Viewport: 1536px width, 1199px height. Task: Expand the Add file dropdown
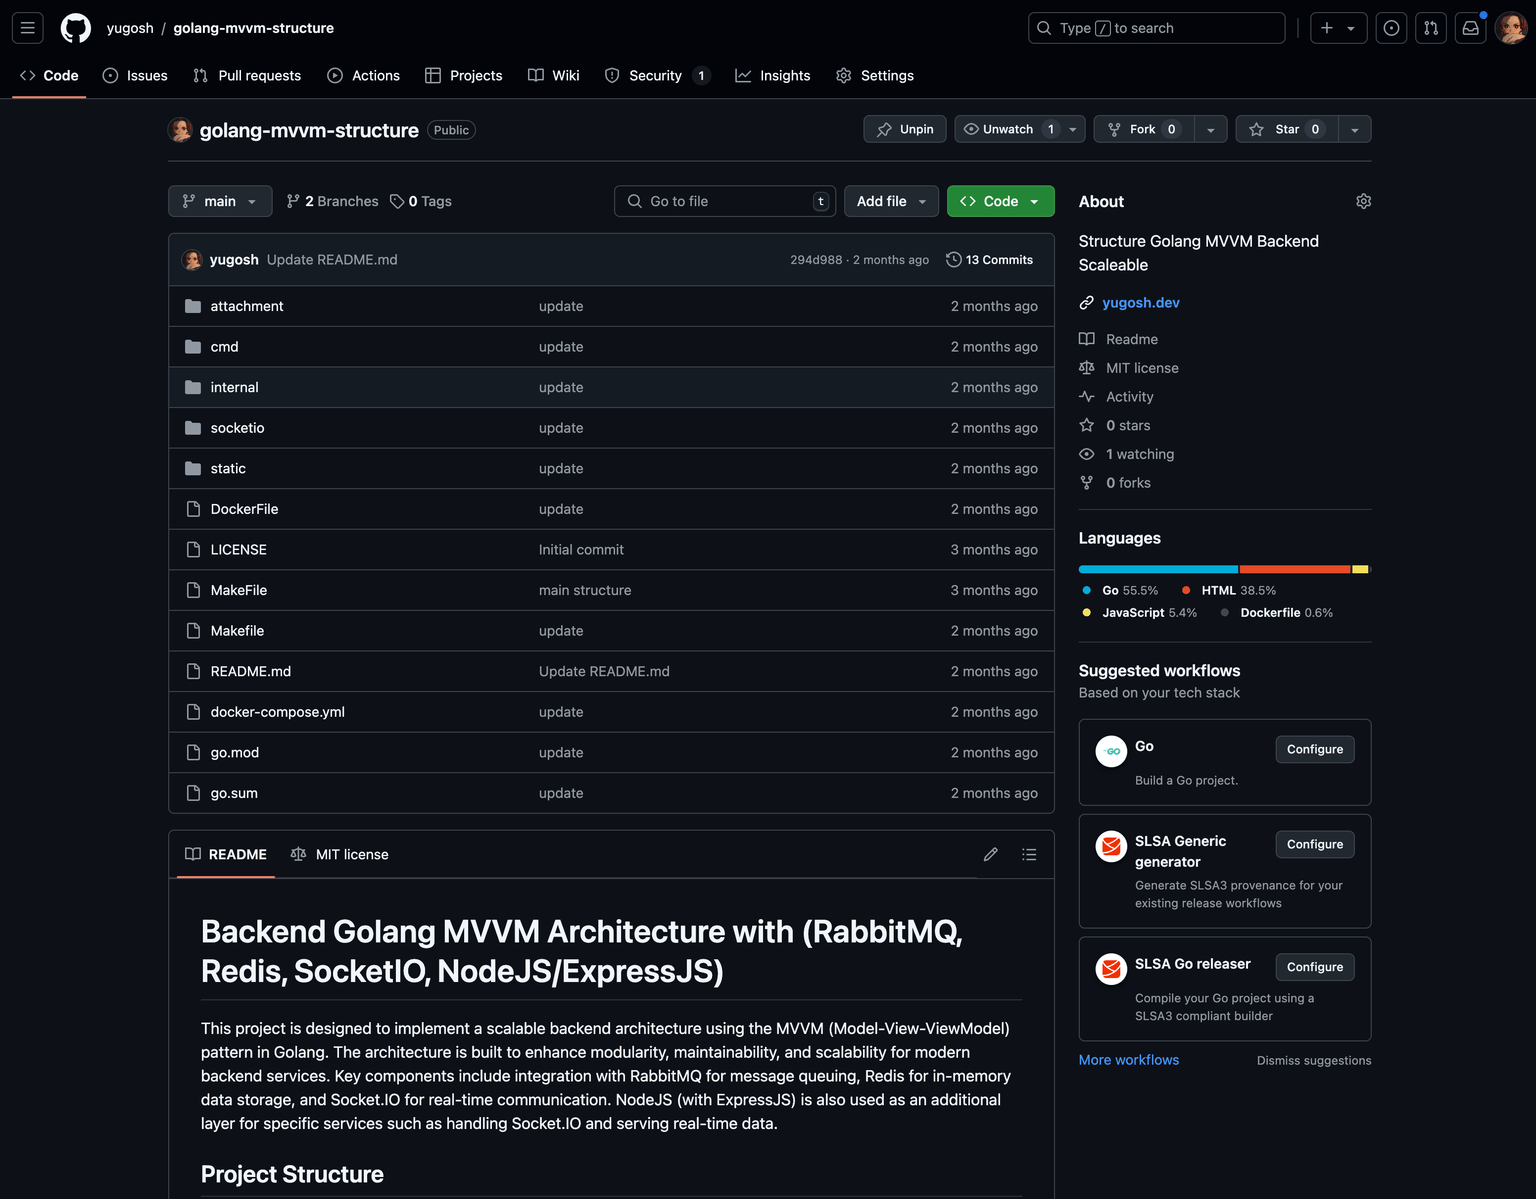(891, 201)
